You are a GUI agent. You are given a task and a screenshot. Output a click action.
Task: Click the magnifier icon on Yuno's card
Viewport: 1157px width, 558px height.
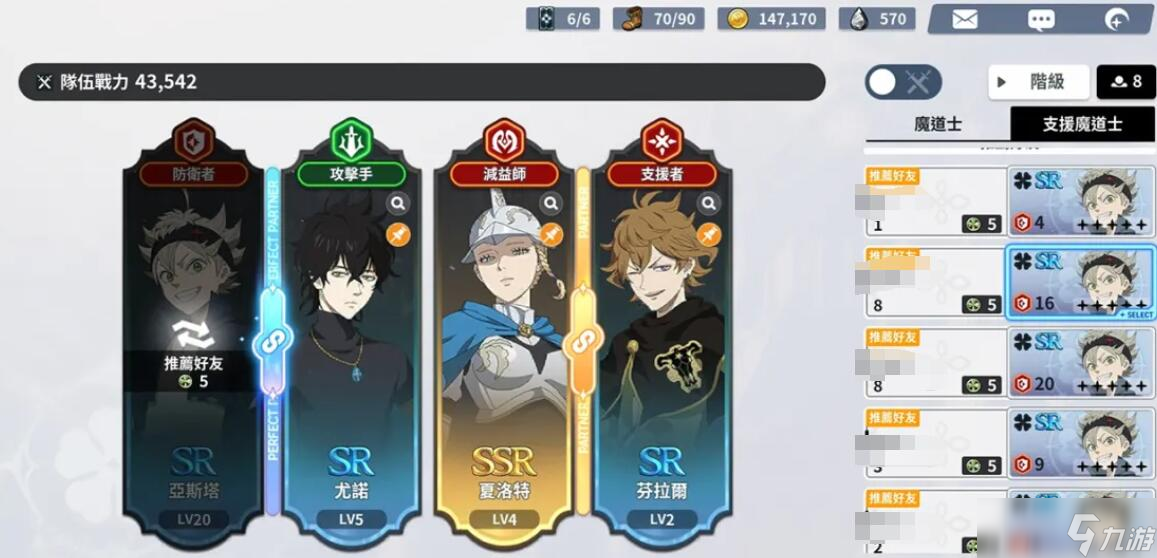(x=398, y=203)
